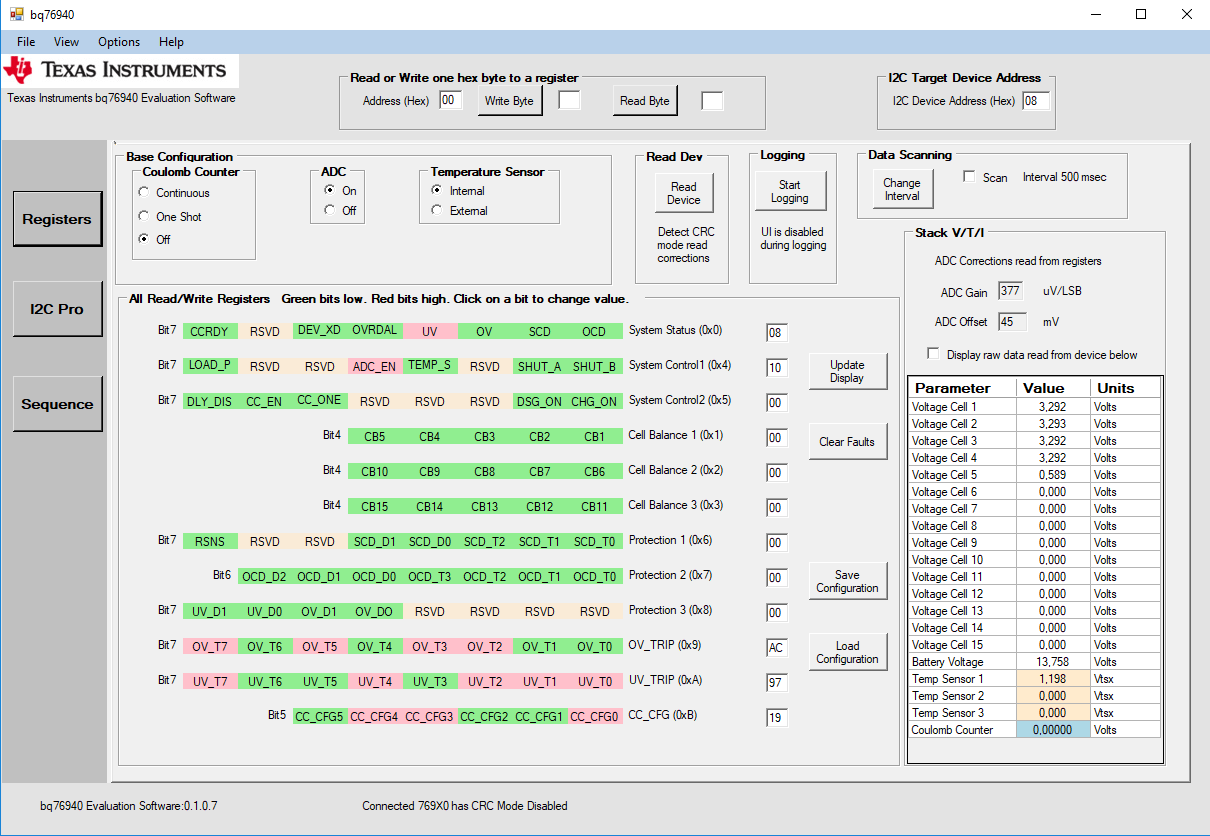Select ADC Off radio button
Screen dimensions: 1210x836
click(330, 211)
